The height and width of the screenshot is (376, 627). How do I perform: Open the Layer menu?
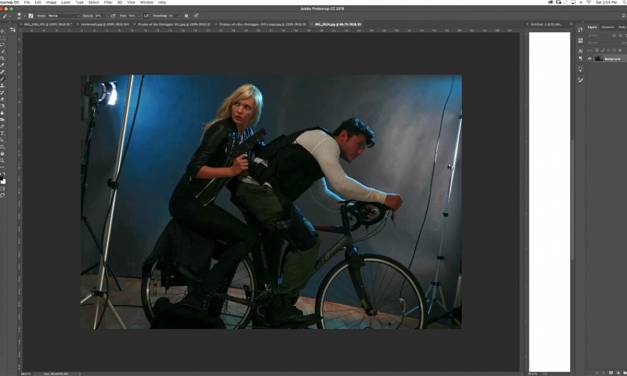coord(66,2)
